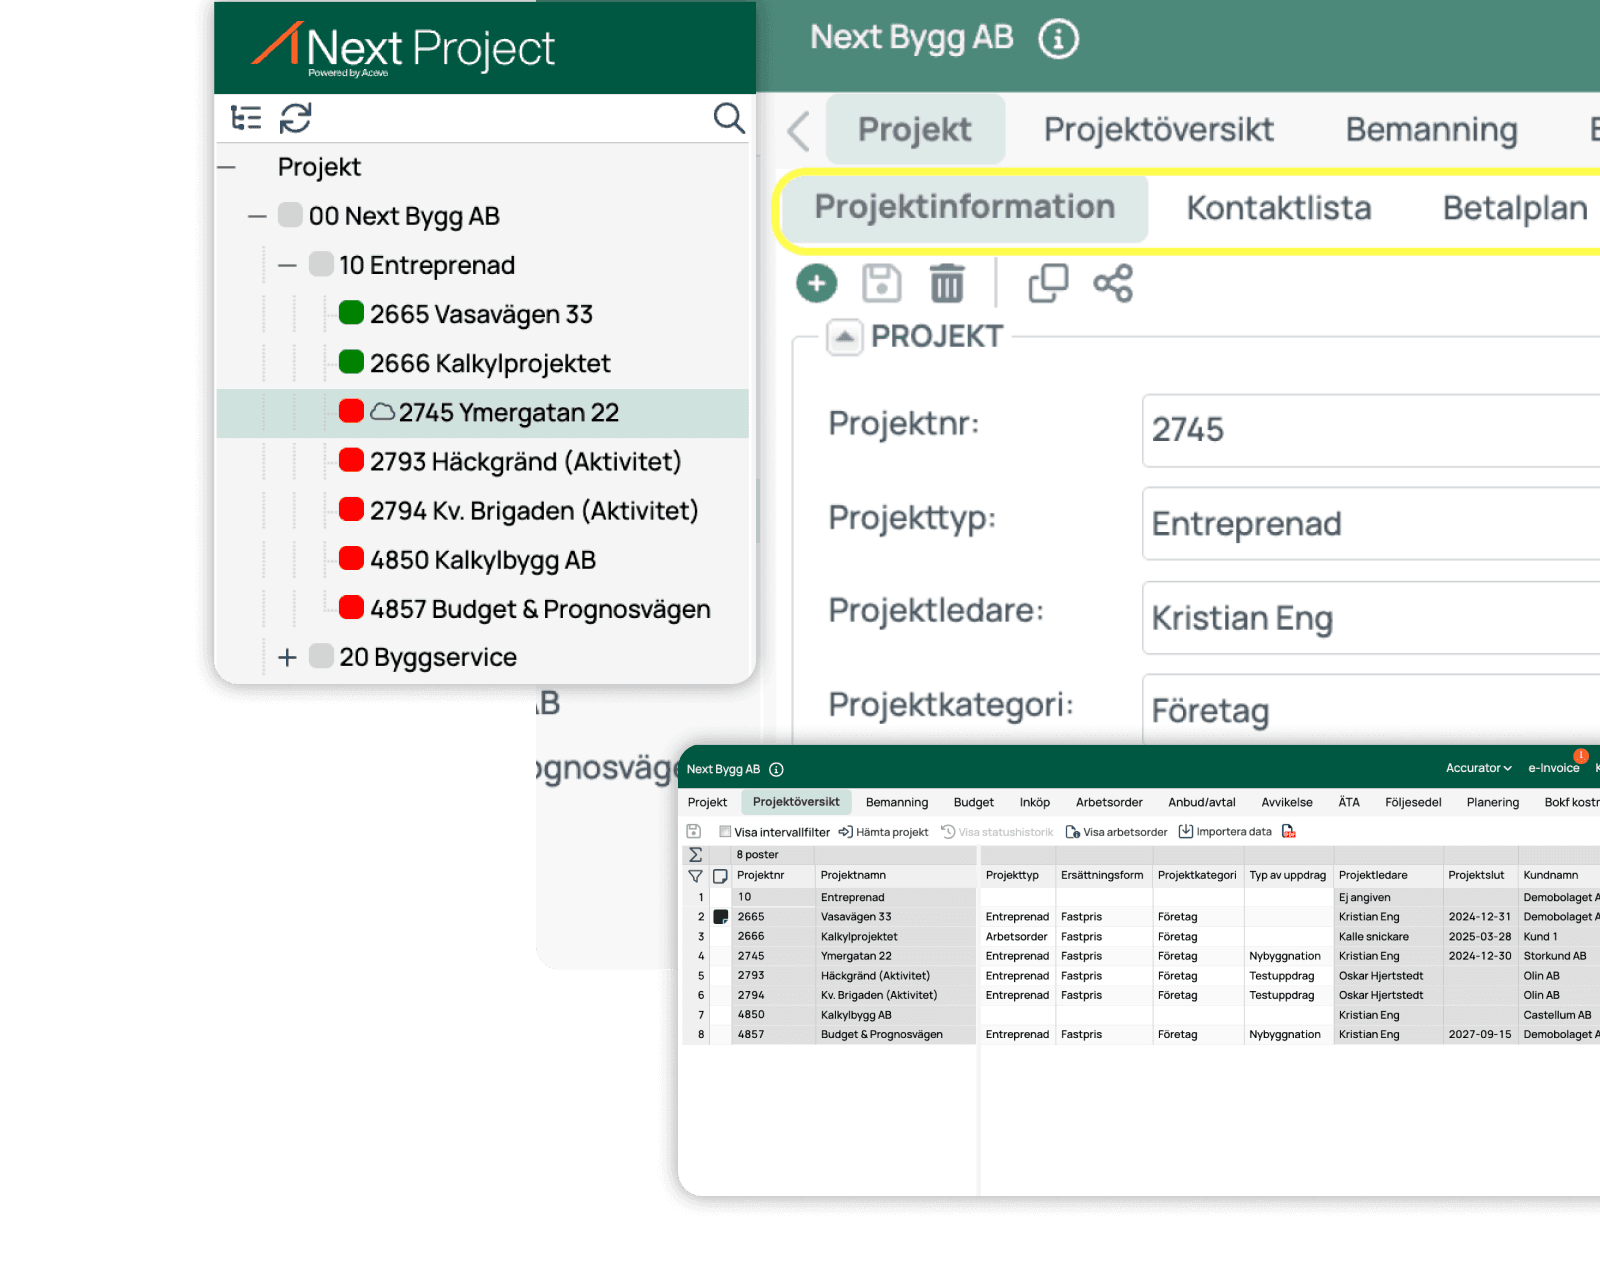This screenshot has width=1600, height=1272.
Task: Refresh the project tree
Action: click(x=295, y=118)
